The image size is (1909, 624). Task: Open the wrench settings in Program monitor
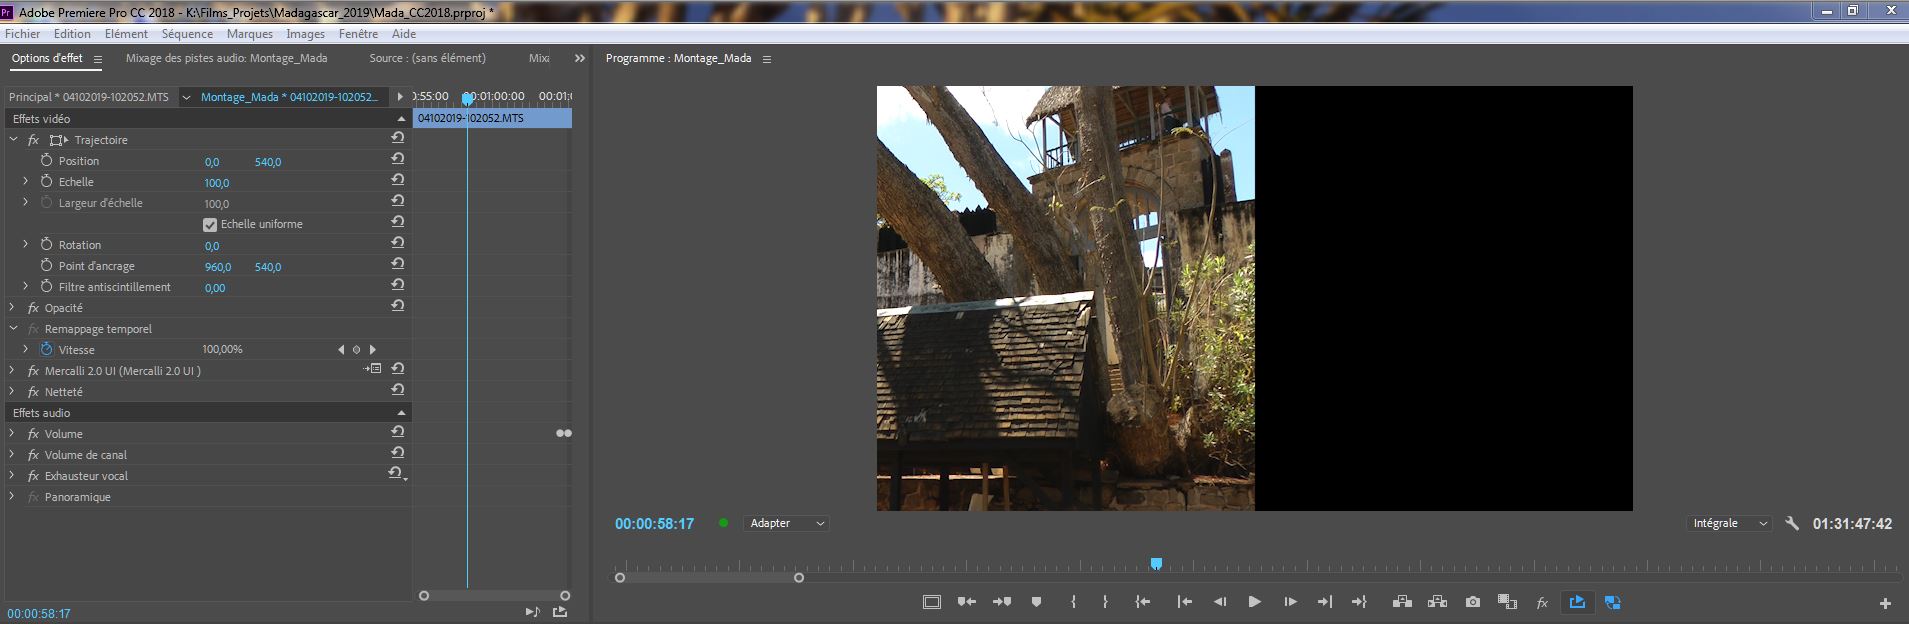(x=1791, y=523)
